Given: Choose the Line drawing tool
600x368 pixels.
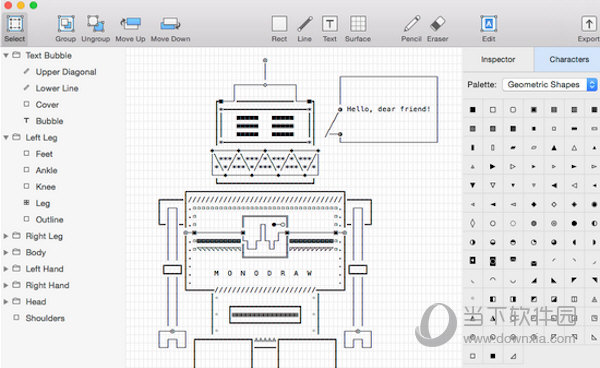Looking at the screenshot, I should pos(305,28).
